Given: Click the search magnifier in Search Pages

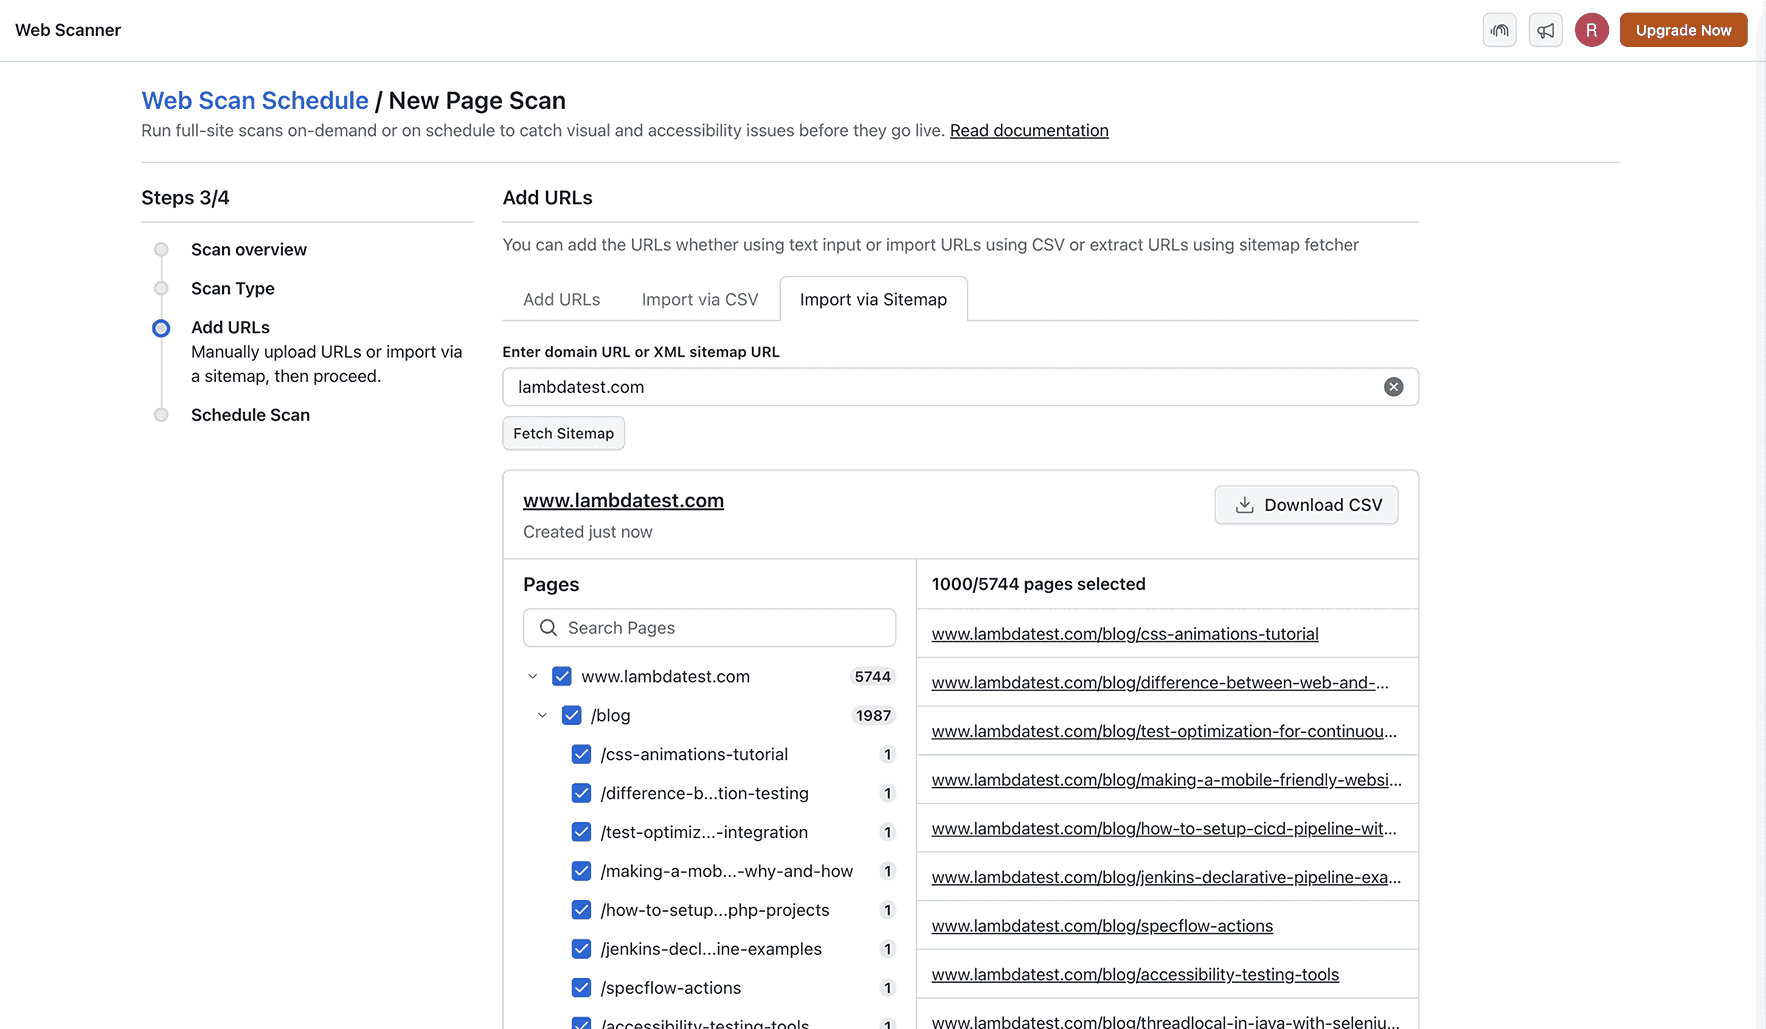Looking at the screenshot, I should [x=548, y=627].
